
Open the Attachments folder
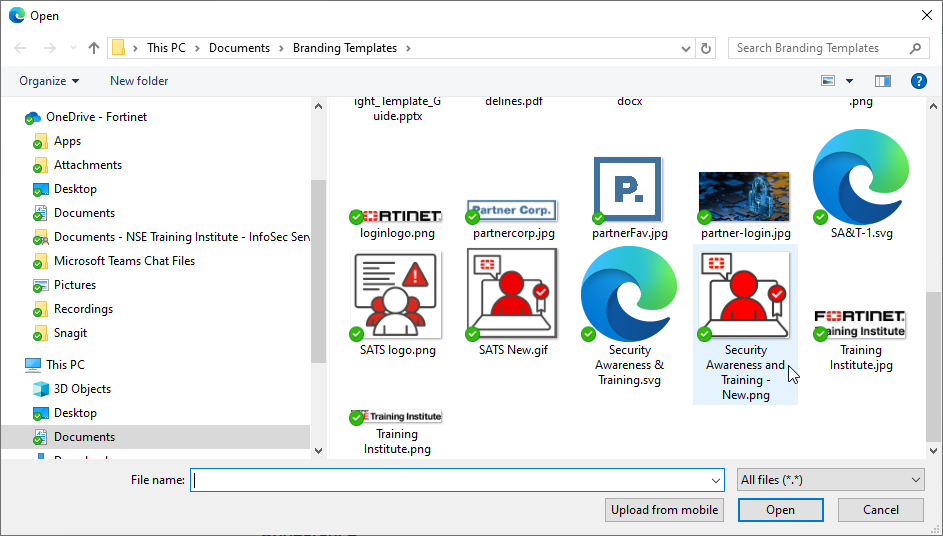88,165
